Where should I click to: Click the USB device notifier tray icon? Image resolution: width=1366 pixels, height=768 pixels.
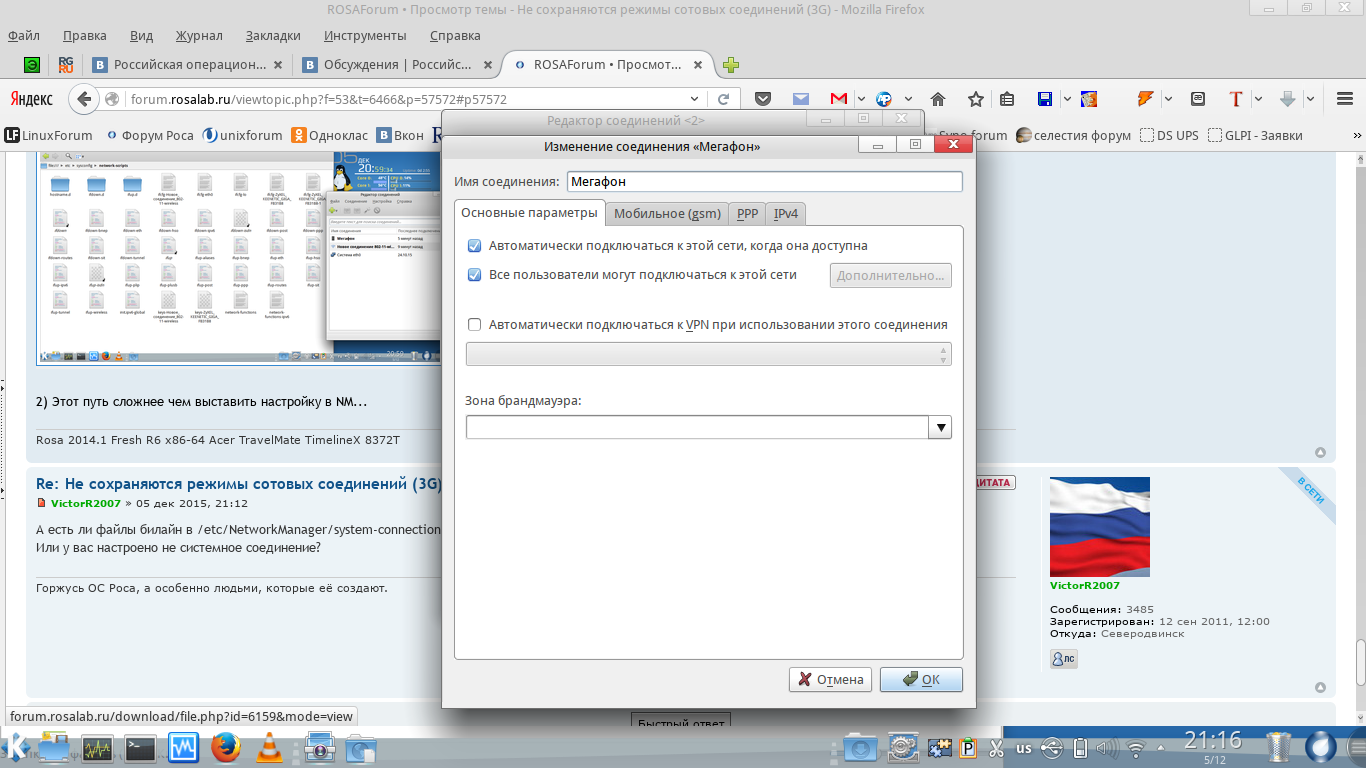point(1051,747)
